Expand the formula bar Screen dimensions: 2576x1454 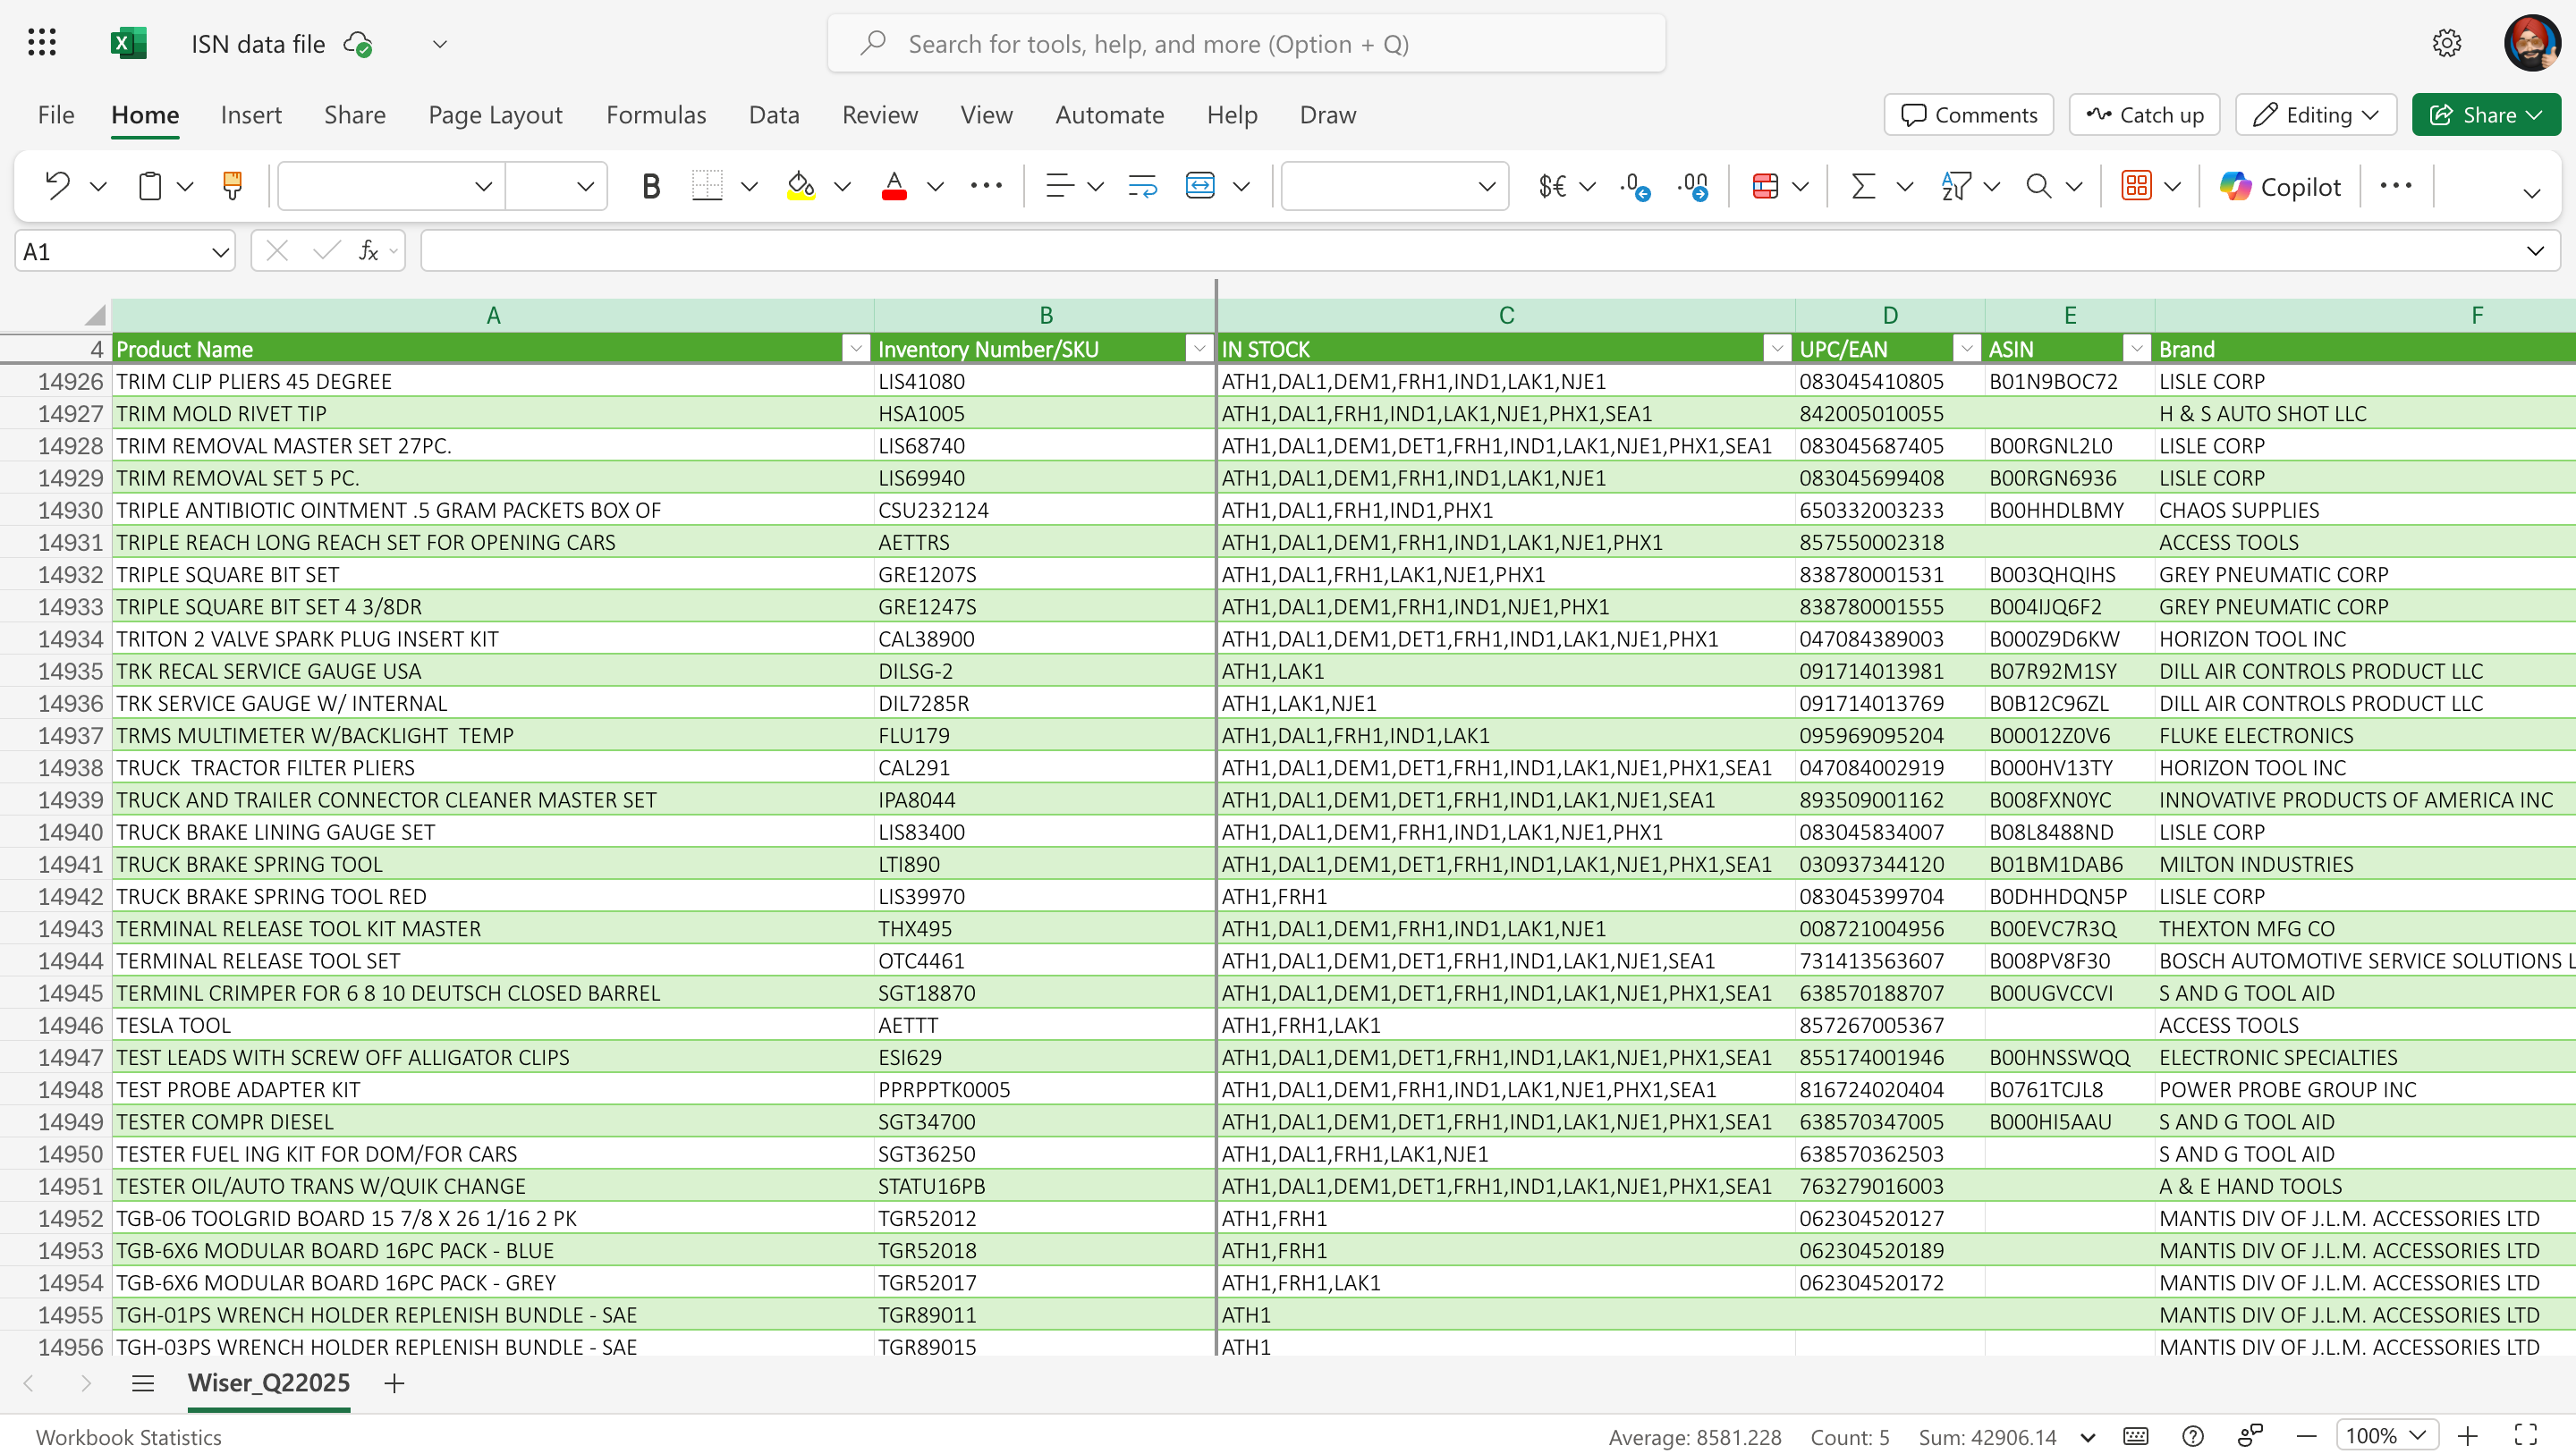2536,250
